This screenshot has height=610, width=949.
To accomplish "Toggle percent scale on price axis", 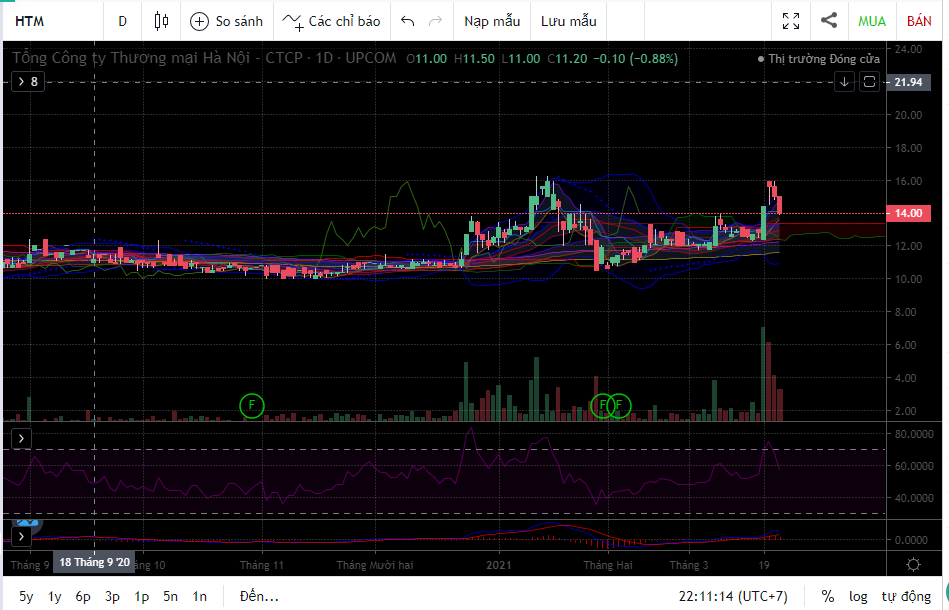I will pyautogui.click(x=828, y=596).
